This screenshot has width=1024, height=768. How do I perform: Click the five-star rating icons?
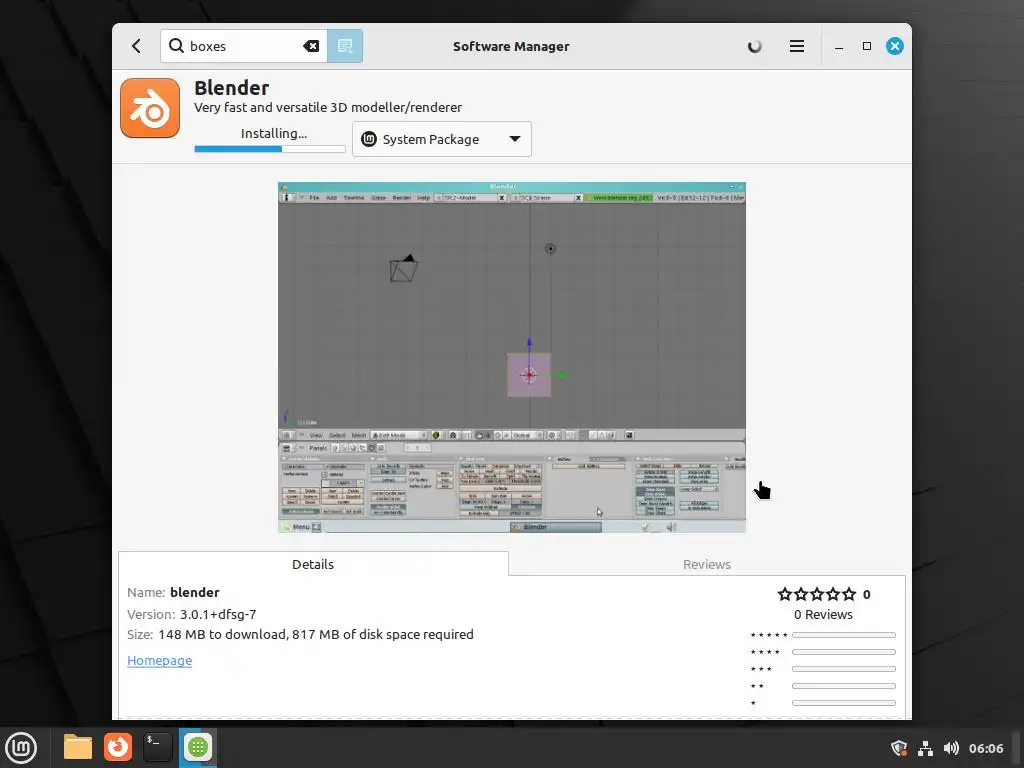click(816, 594)
